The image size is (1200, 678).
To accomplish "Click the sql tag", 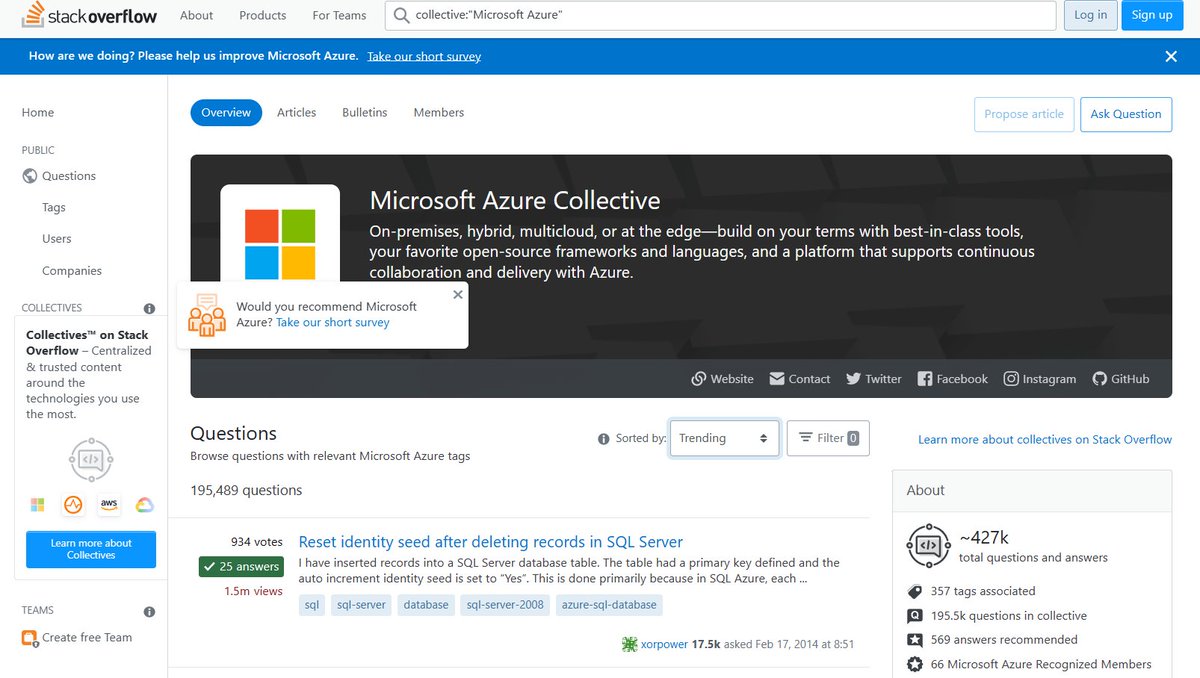I will click(312, 605).
